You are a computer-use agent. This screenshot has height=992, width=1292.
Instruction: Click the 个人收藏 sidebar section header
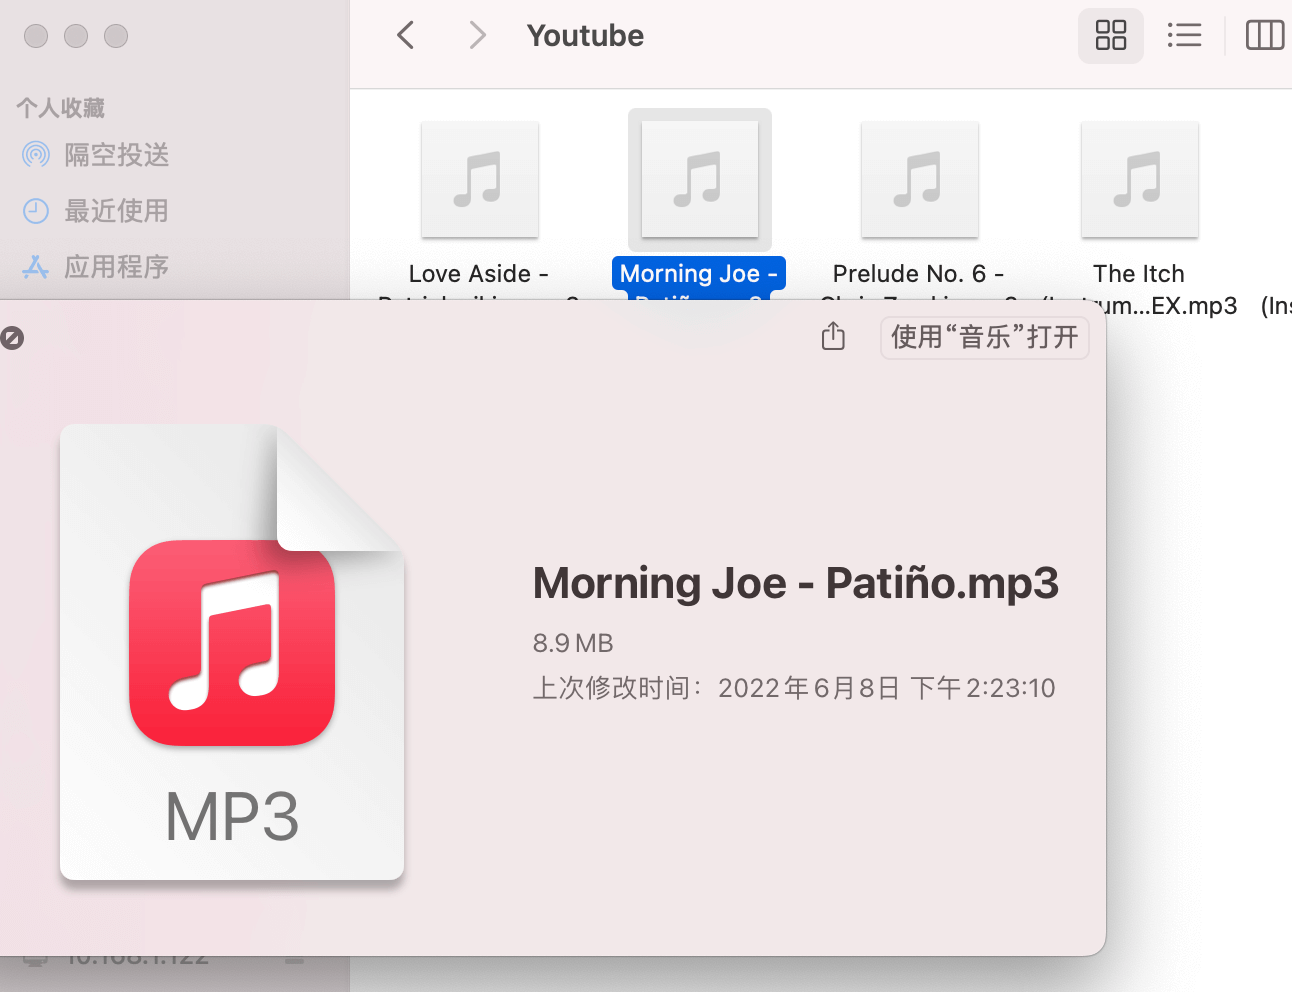click(61, 108)
